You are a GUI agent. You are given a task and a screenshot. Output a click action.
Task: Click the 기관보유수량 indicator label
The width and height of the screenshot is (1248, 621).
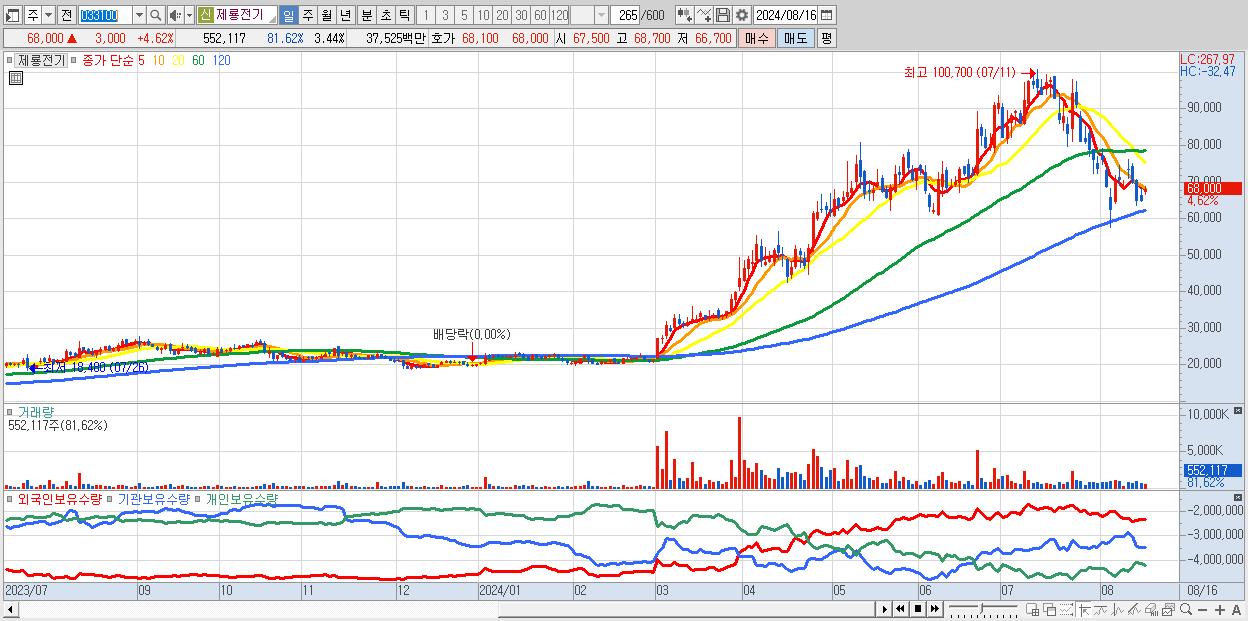tap(153, 498)
